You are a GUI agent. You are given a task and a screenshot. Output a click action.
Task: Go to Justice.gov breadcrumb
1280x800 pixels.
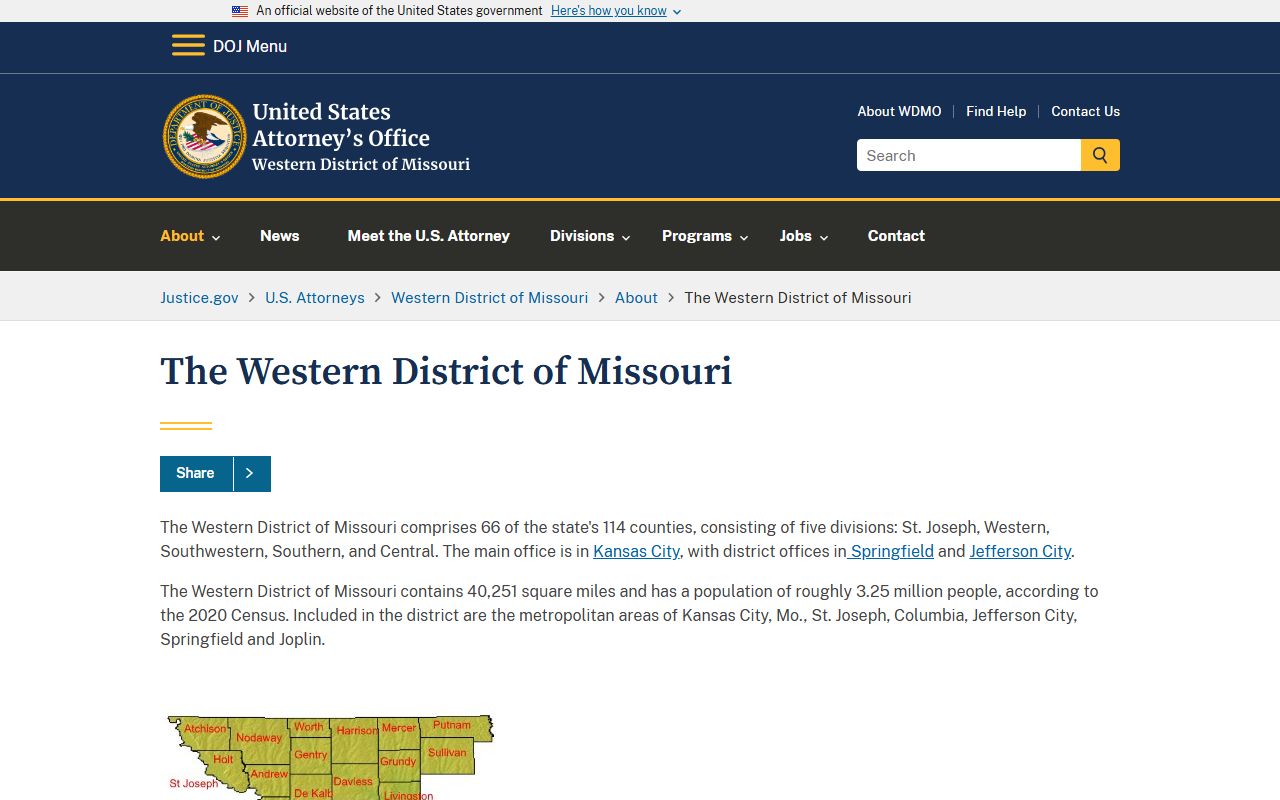click(x=199, y=297)
